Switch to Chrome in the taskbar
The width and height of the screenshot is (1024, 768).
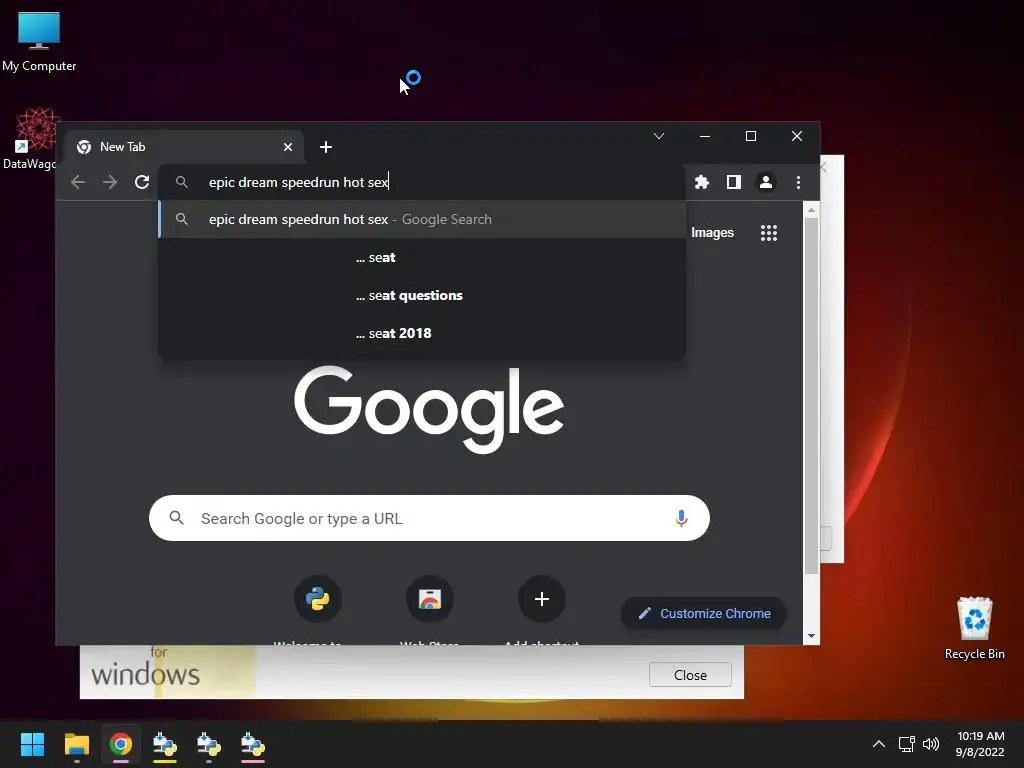[121, 744]
